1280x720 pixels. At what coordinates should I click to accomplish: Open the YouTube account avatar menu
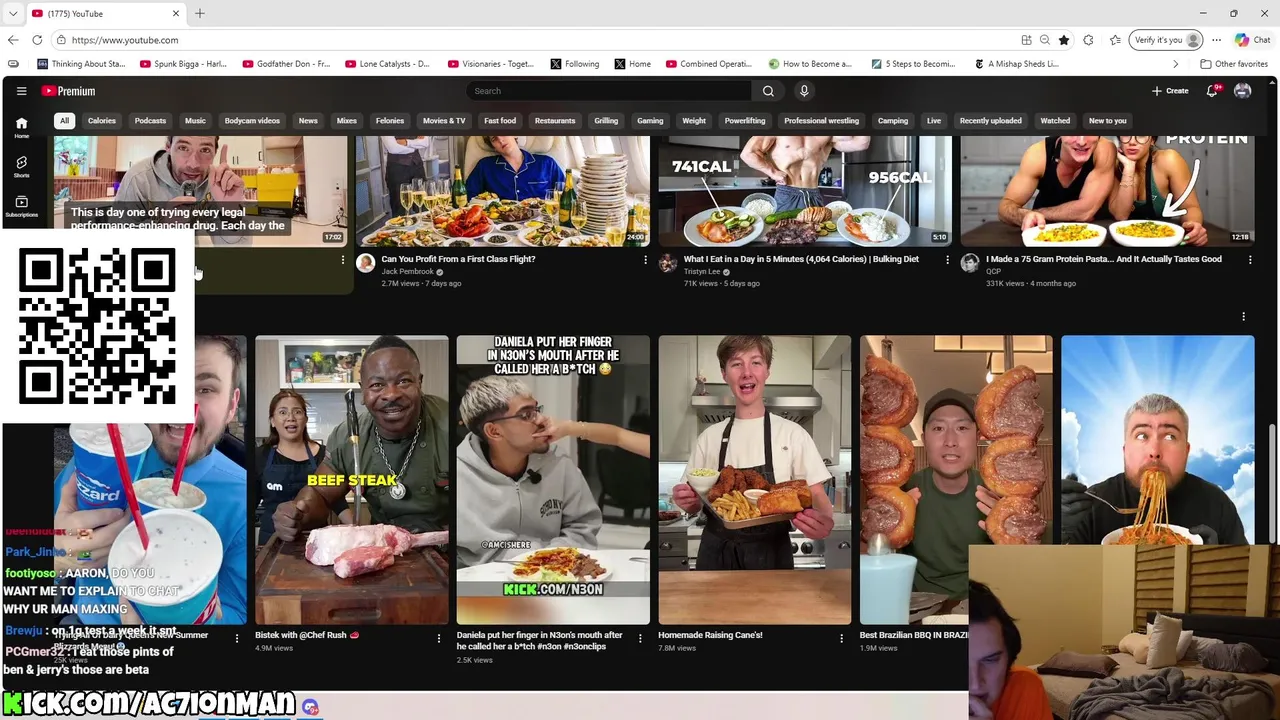(1243, 91)
